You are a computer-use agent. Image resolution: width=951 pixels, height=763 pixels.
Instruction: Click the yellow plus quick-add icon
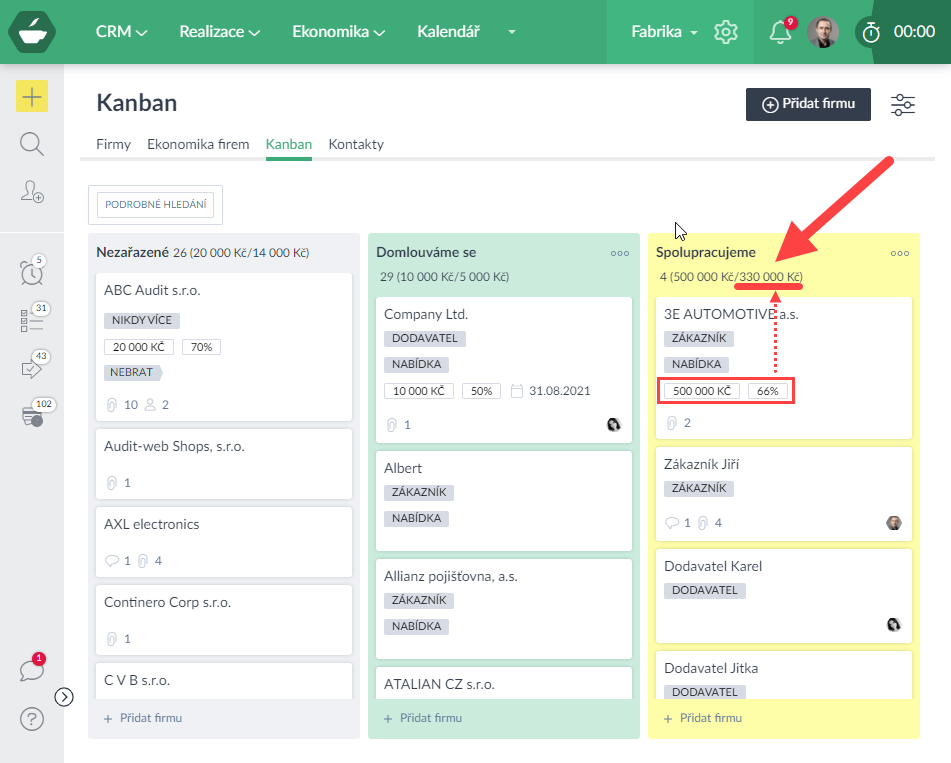click(x=32, y=96)
